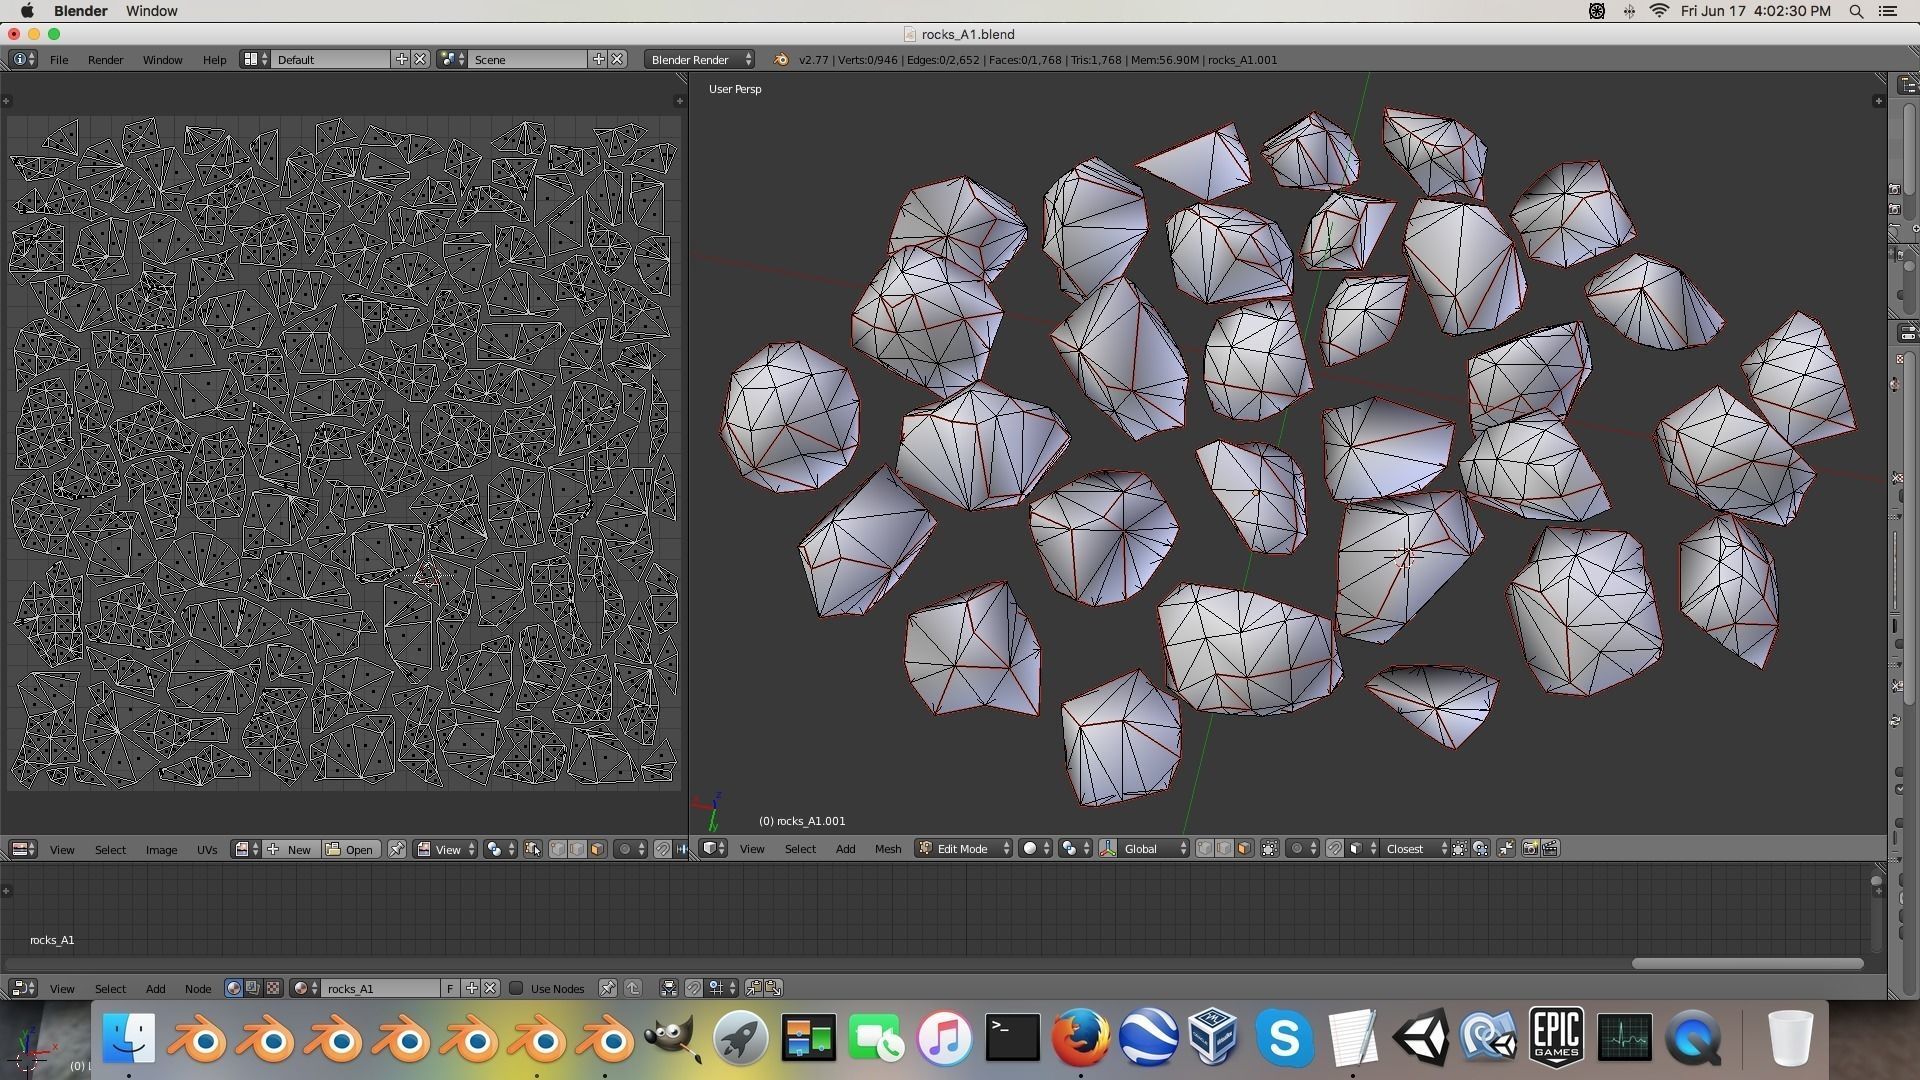1920x1080 pixels.
Task: Toggle the snap magnet in 3D viewport header
Action: pos(1334,849)
